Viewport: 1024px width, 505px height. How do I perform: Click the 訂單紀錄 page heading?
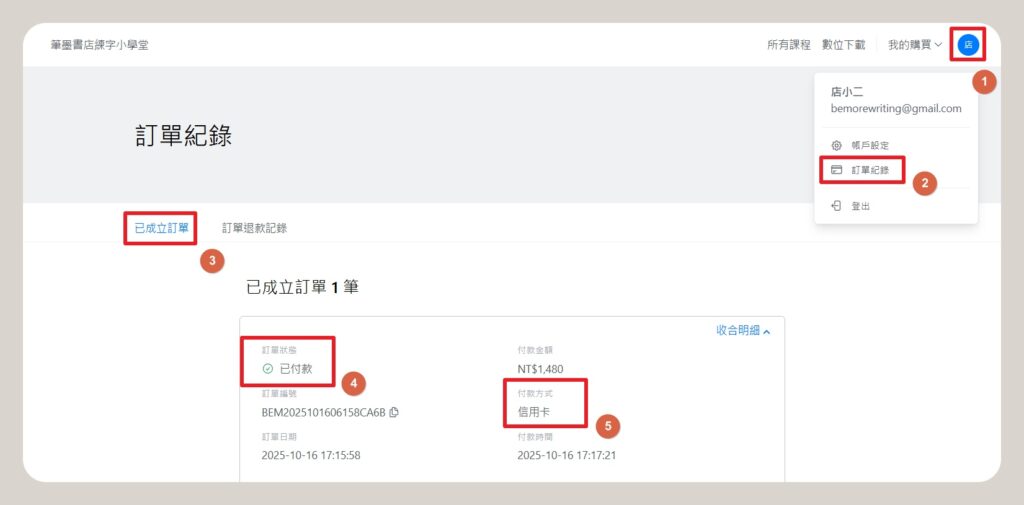coord(183,136)
